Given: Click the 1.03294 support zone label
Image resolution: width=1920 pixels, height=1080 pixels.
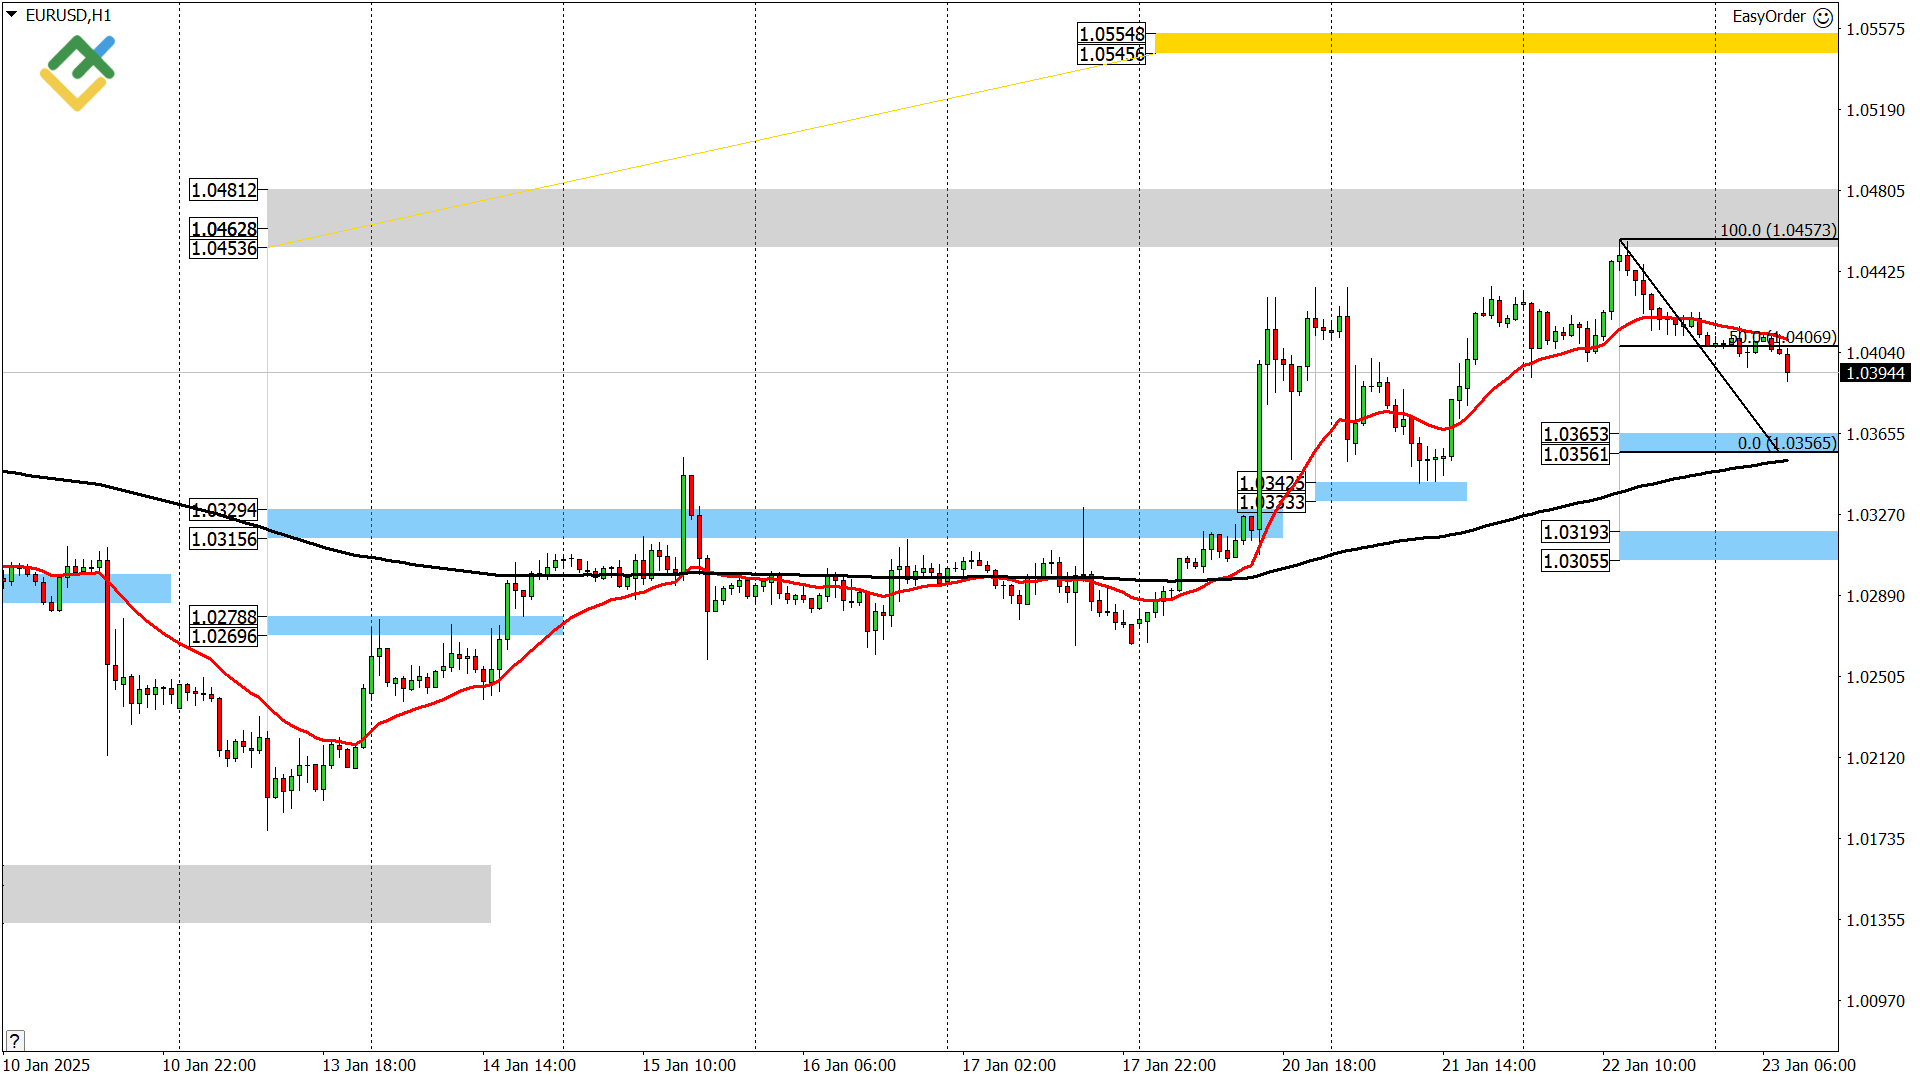Looking at the screenshot, I should 224,510.
